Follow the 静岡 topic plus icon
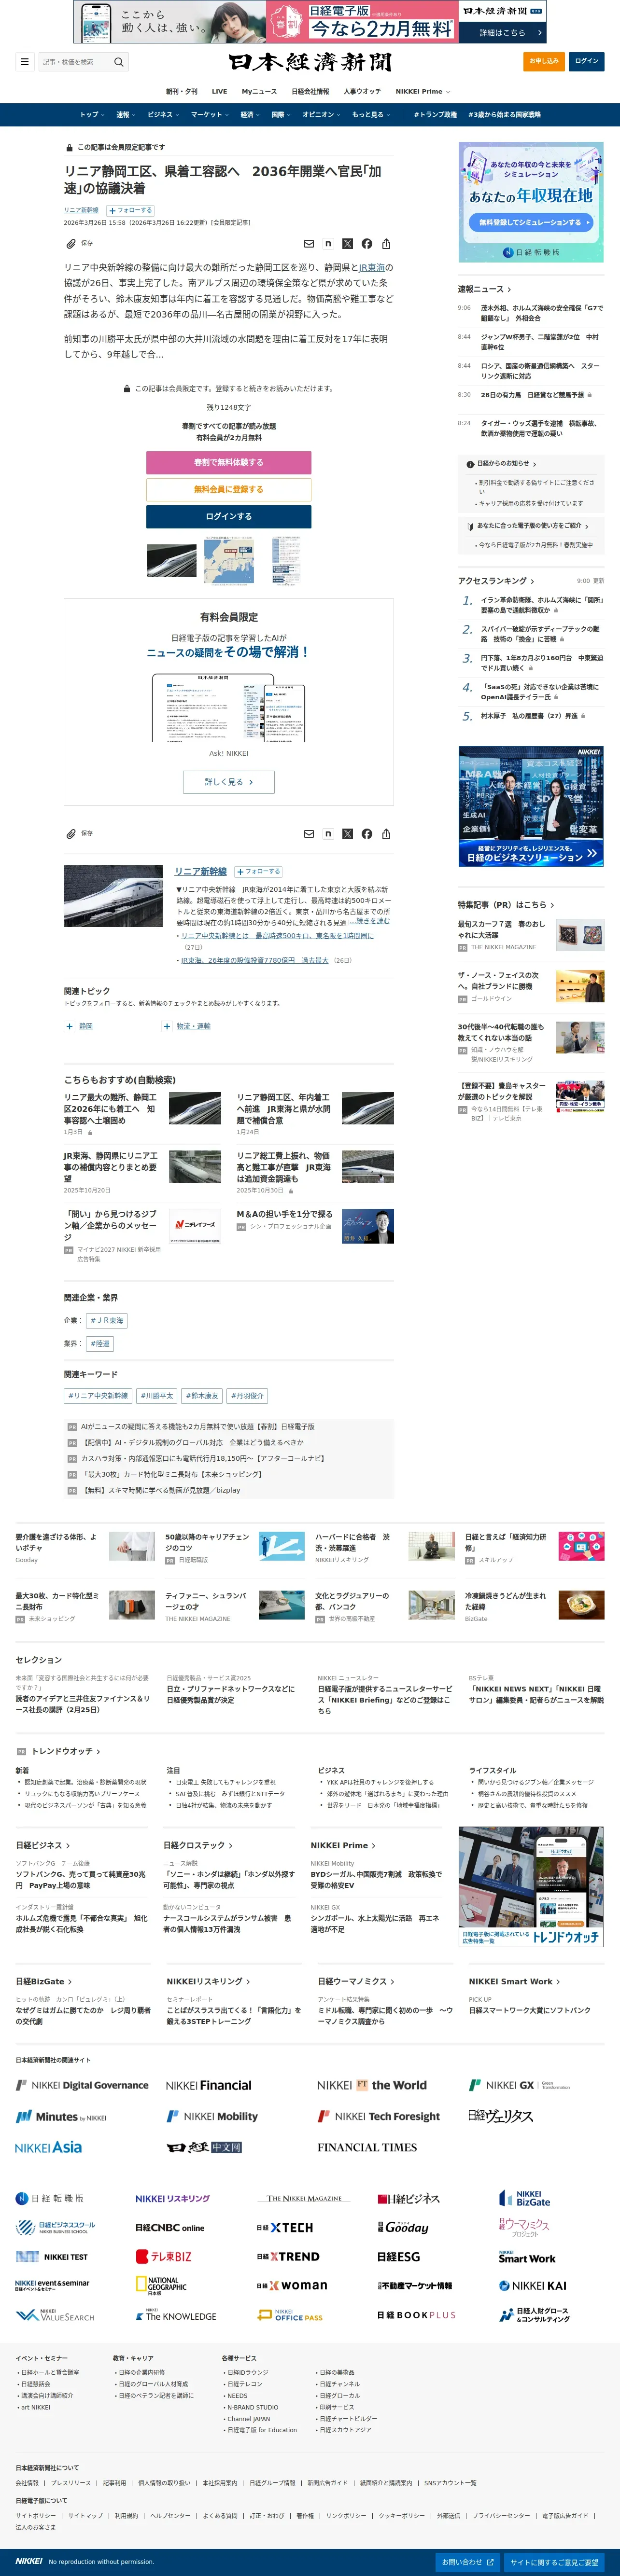Viewport: 620px width, 2576px height. pyautogui.click(x=69, y=1026)
